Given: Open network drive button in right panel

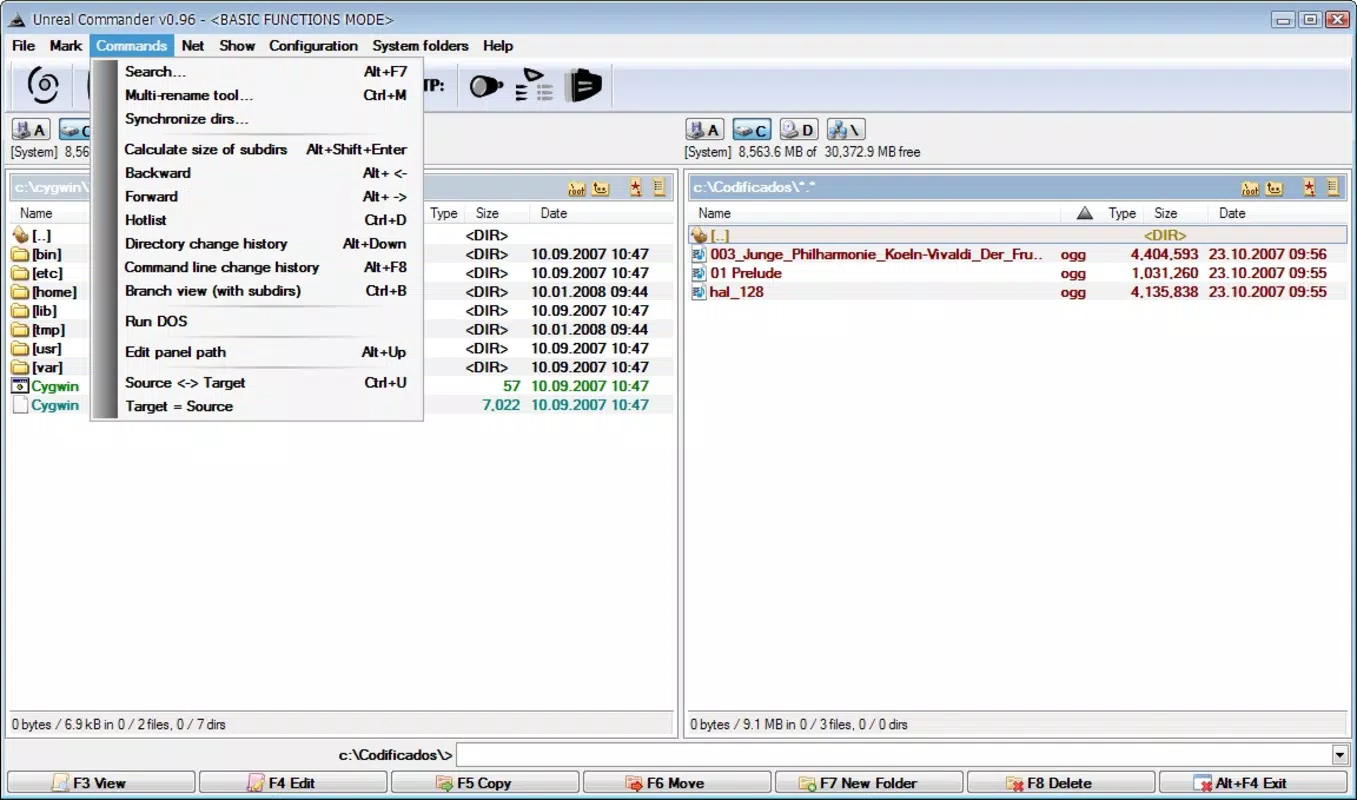Looking at the screenshot, I should tap(846, 129).
